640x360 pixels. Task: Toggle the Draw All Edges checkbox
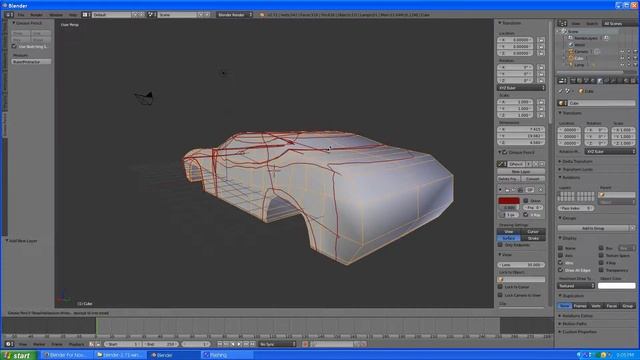(560, 270)
